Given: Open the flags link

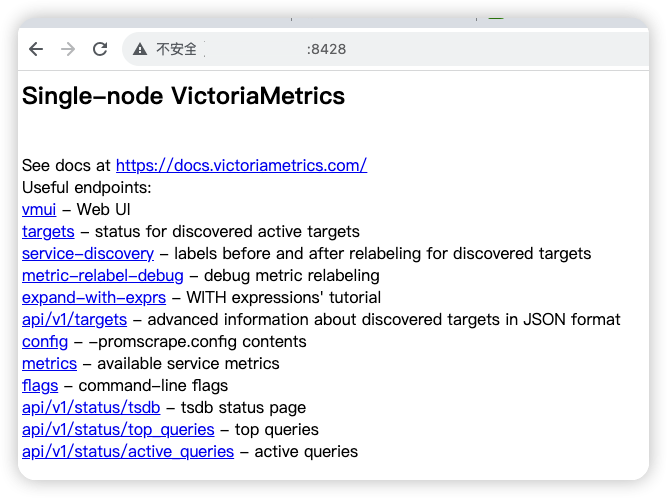Looking at the screenshot, I should click(x=40, y=386).
